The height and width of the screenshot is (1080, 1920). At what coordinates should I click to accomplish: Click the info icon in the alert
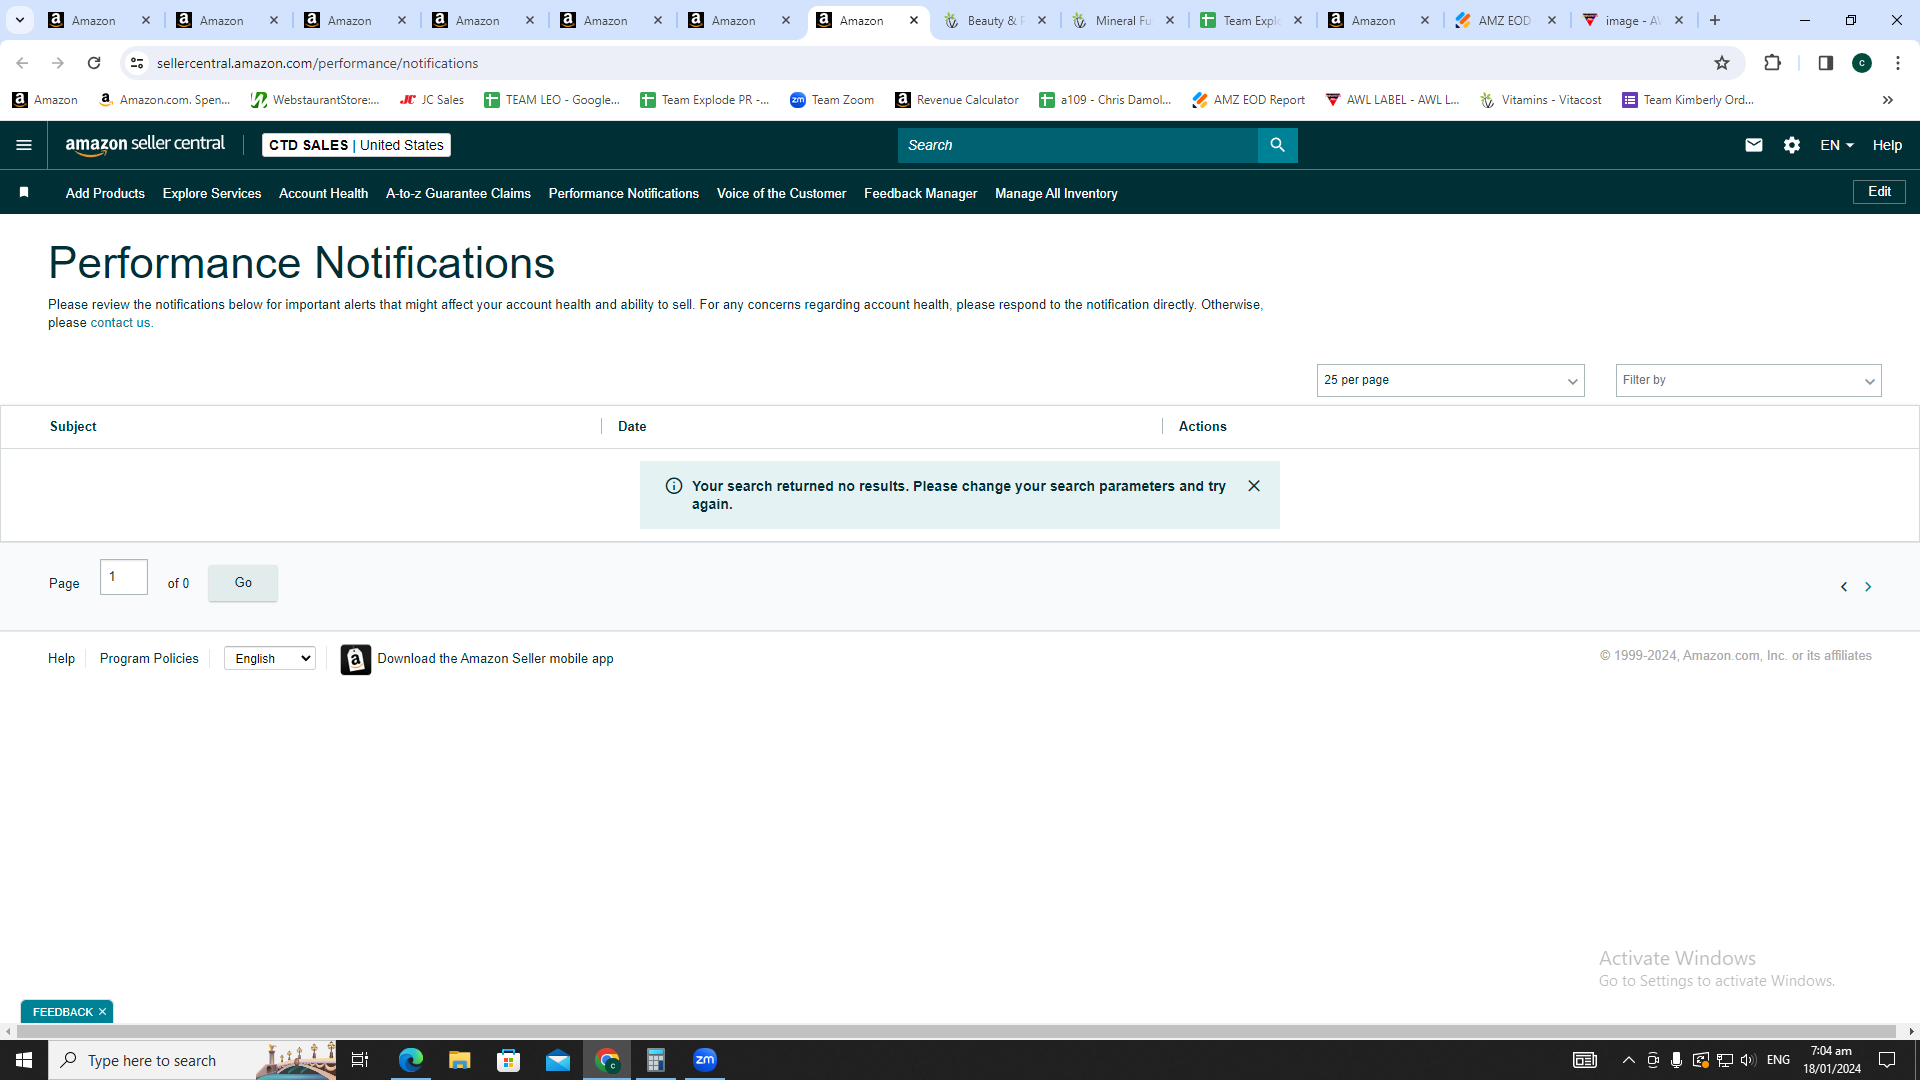[674, 486]
